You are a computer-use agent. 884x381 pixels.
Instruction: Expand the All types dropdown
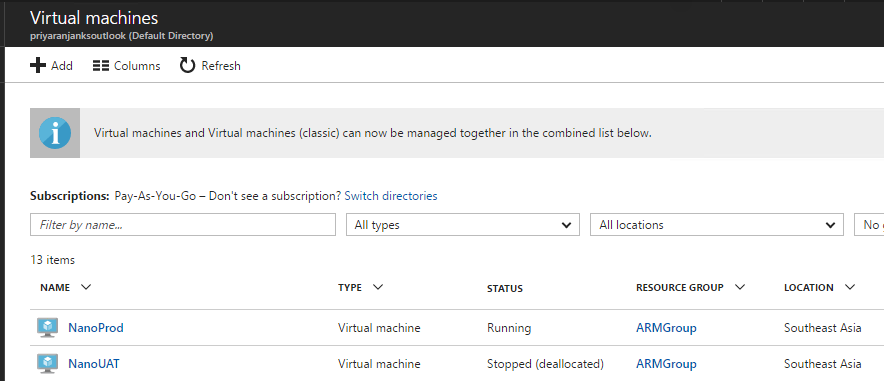tap(463, 225)
